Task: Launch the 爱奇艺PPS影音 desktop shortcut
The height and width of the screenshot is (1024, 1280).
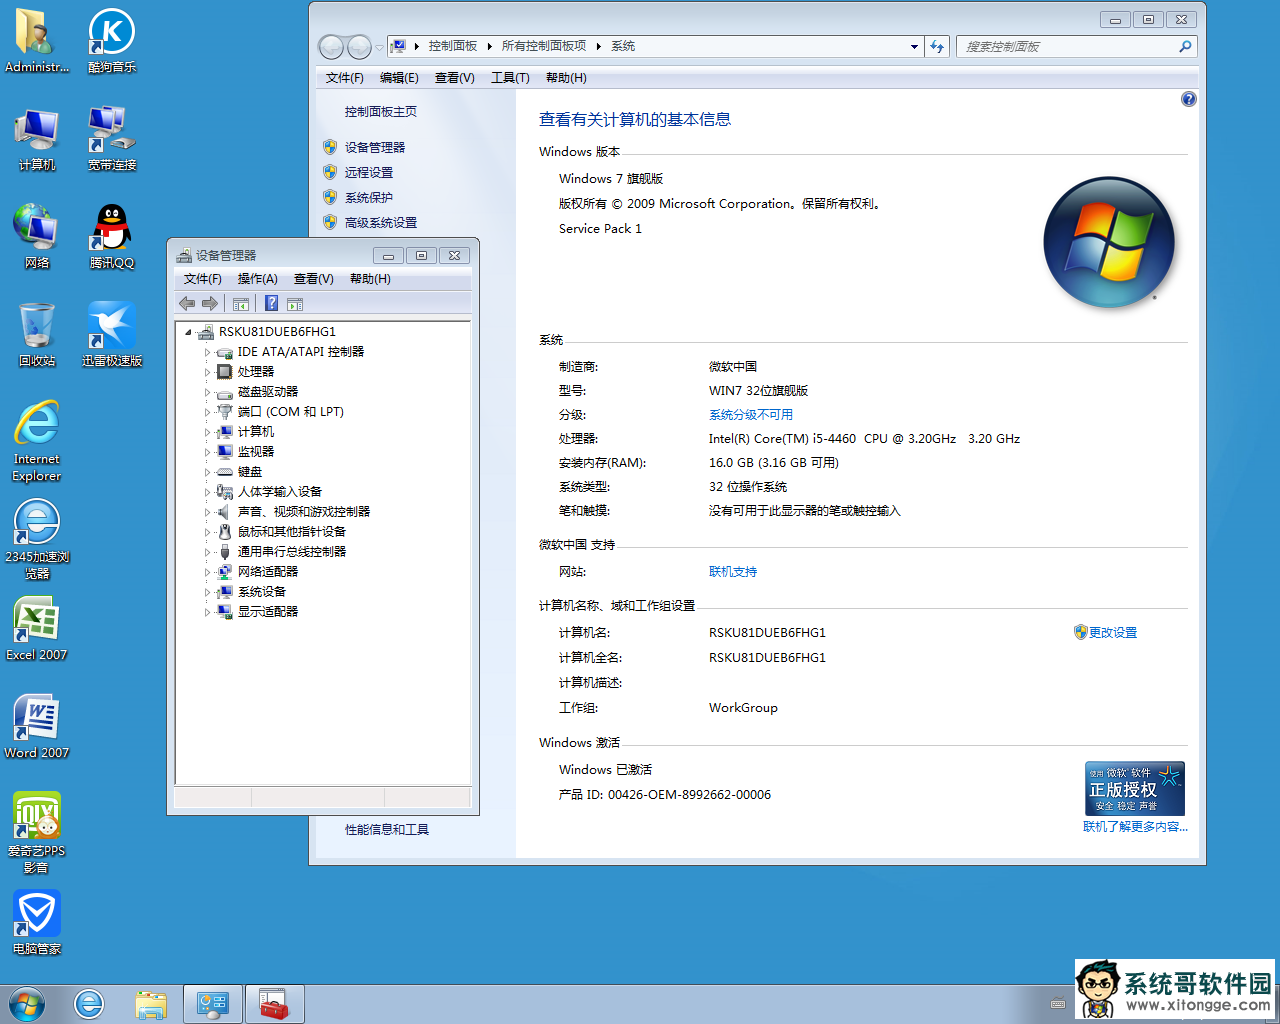Action: 37,832
